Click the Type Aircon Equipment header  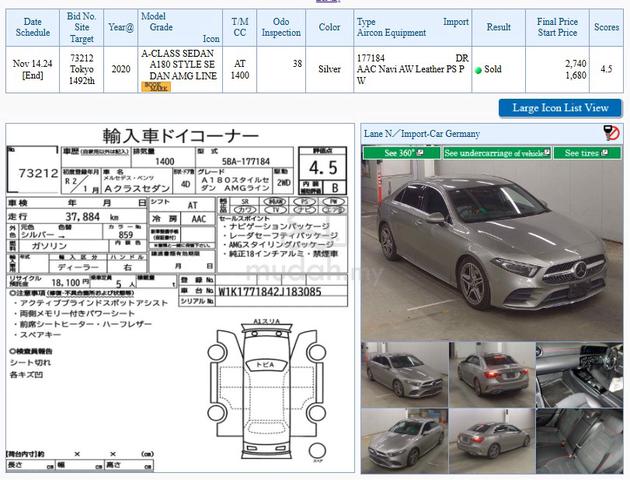[x=413, y=27]
